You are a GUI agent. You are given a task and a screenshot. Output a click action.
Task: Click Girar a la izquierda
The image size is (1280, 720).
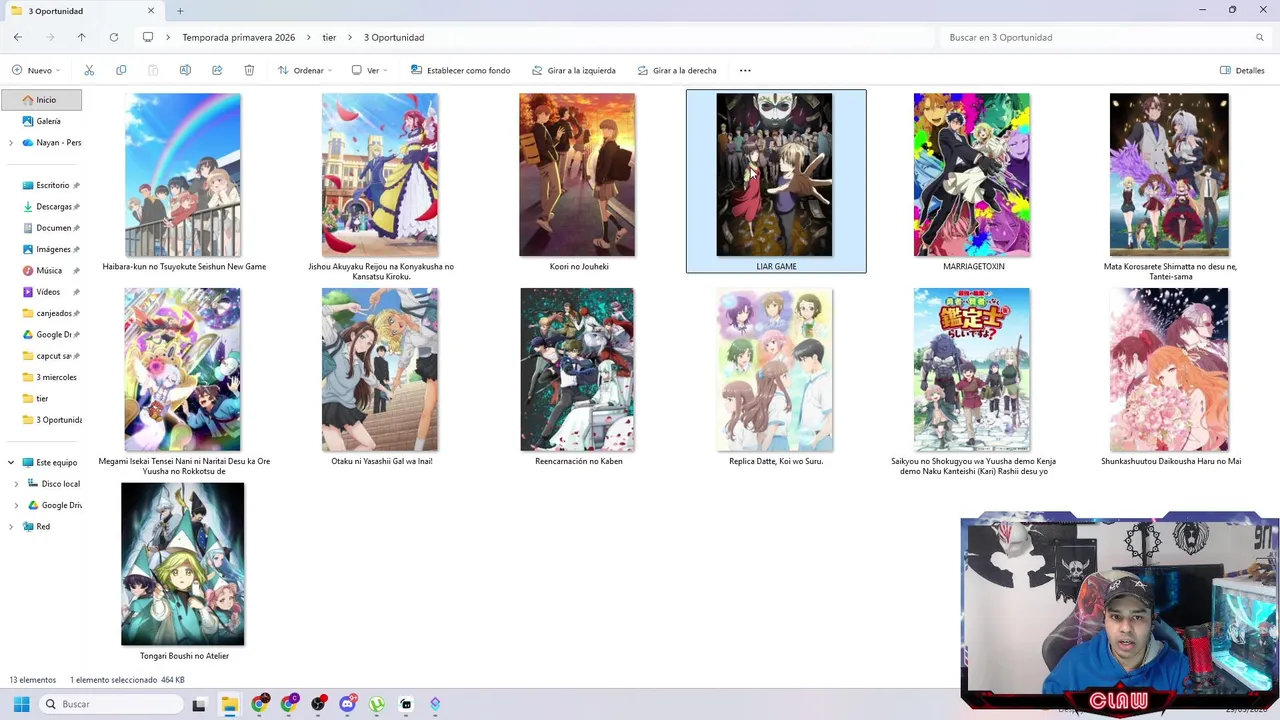pos(574,70)
